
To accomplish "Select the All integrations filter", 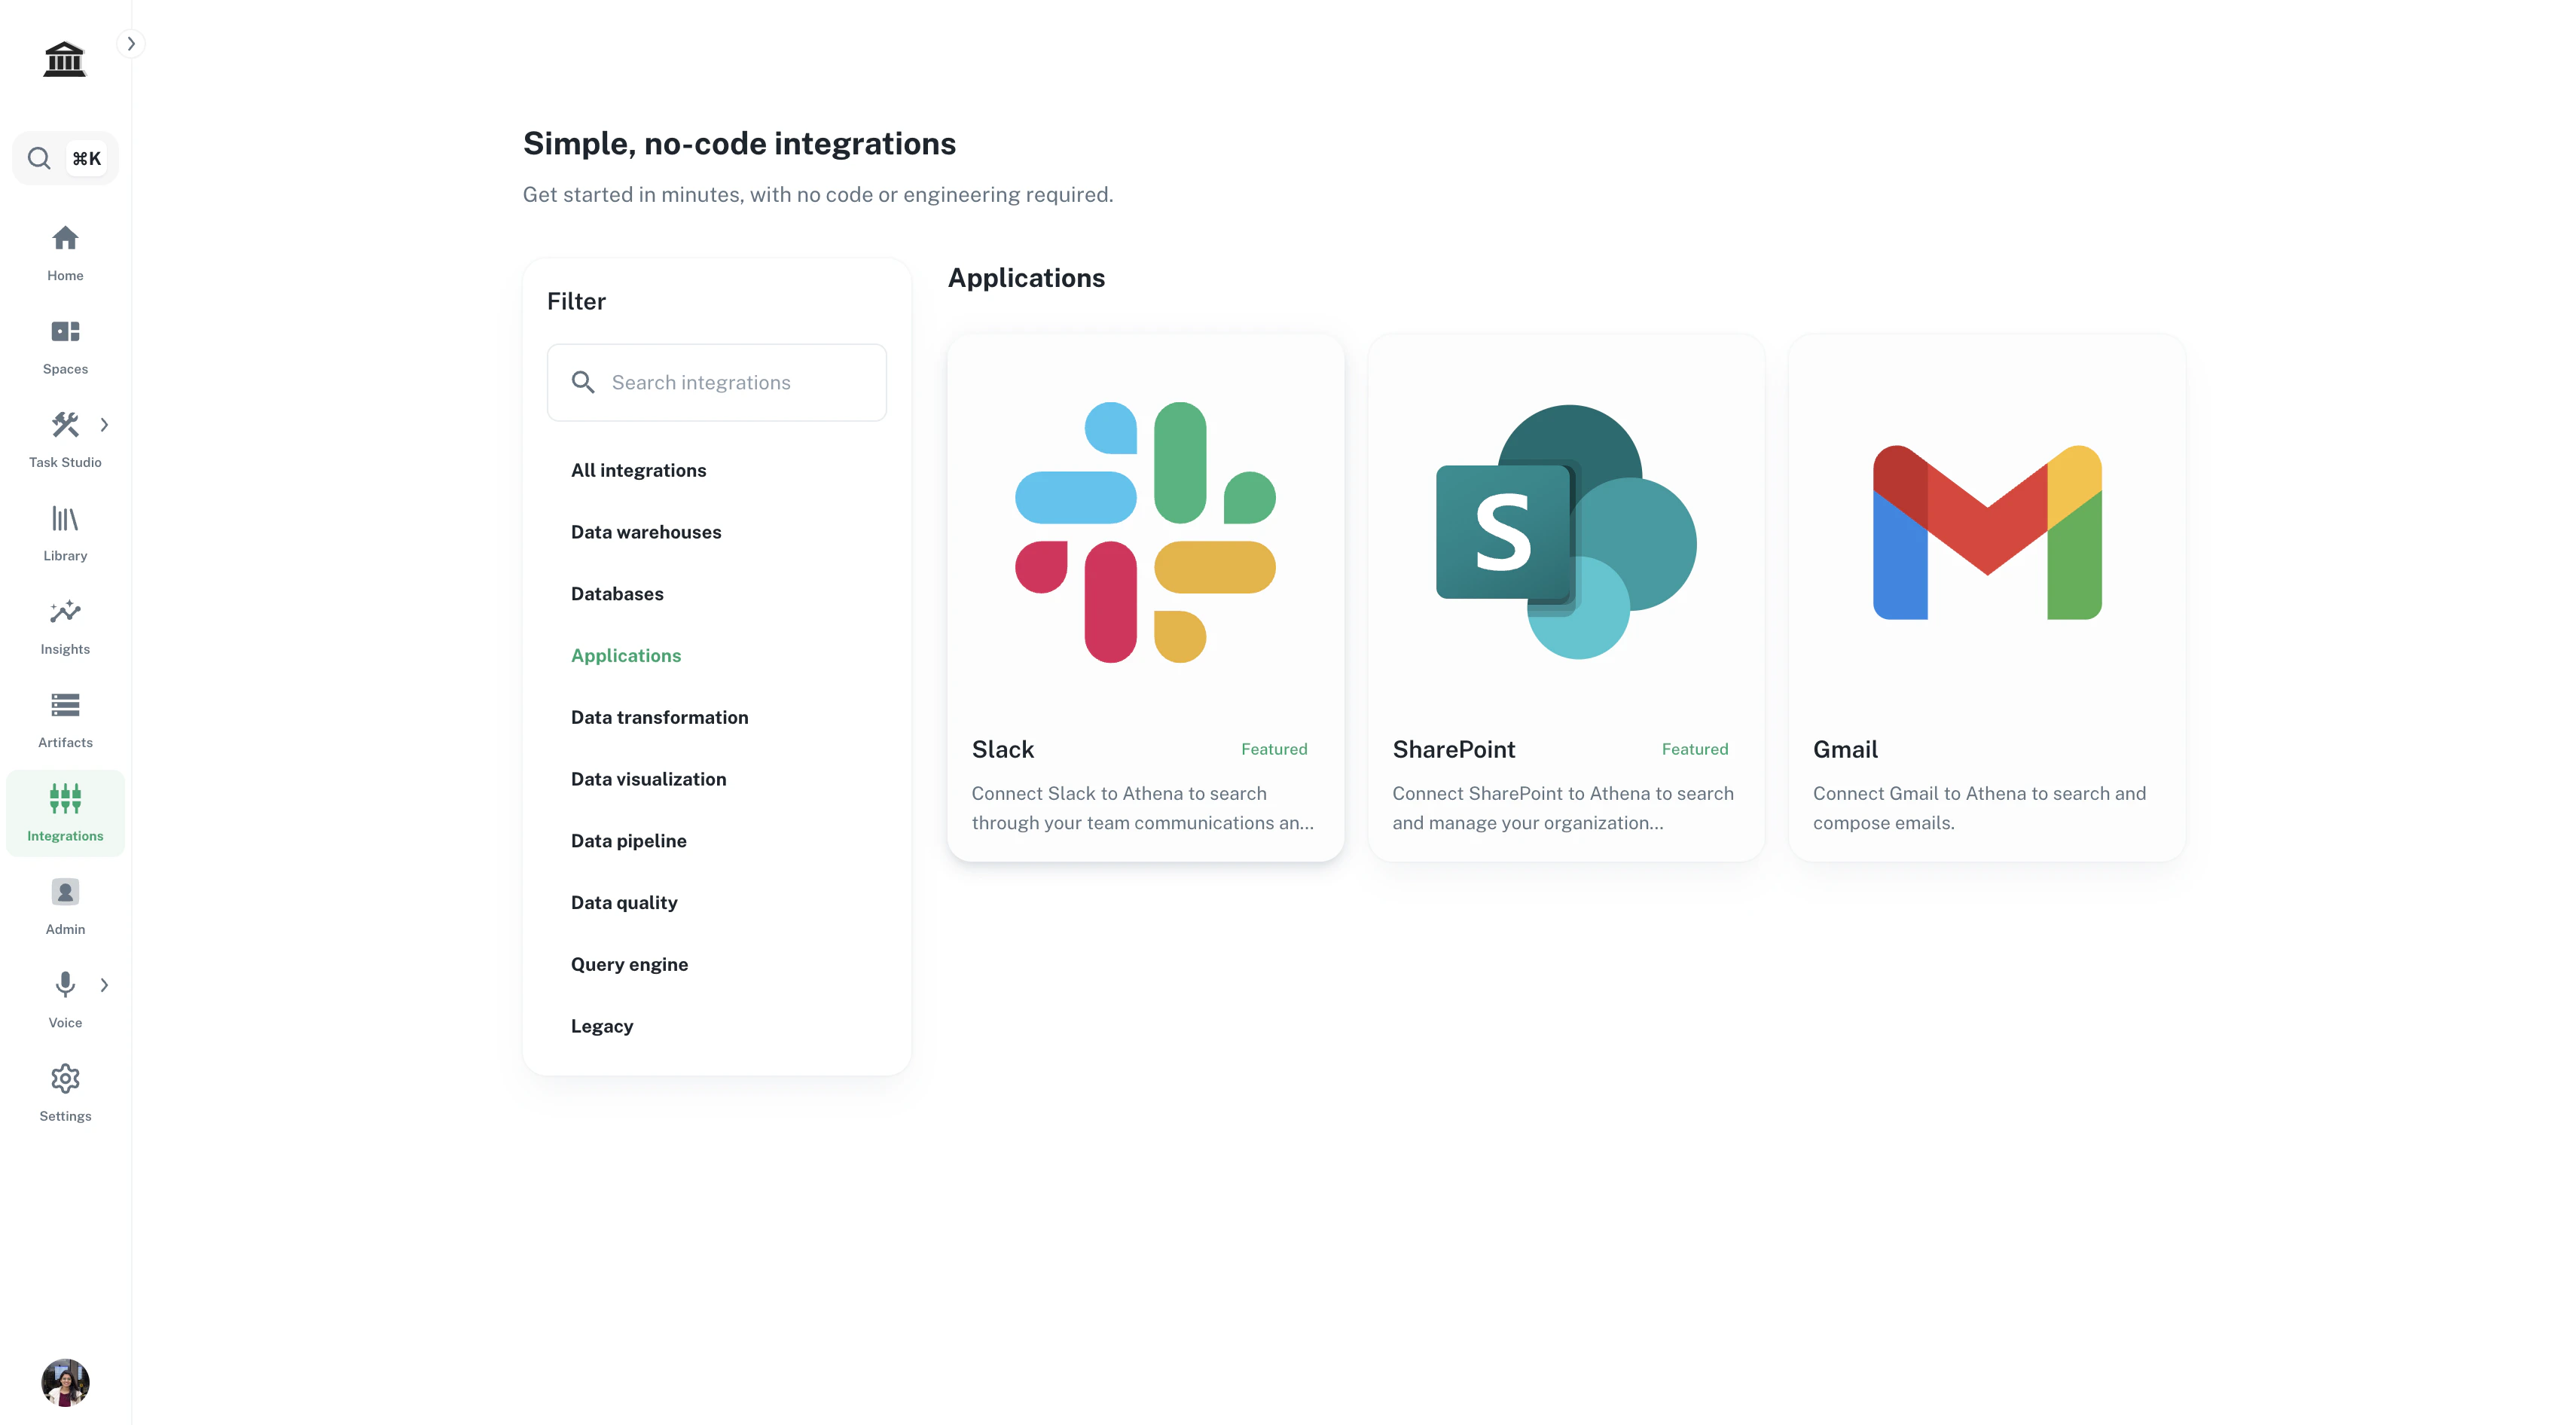I will point(638,470).
